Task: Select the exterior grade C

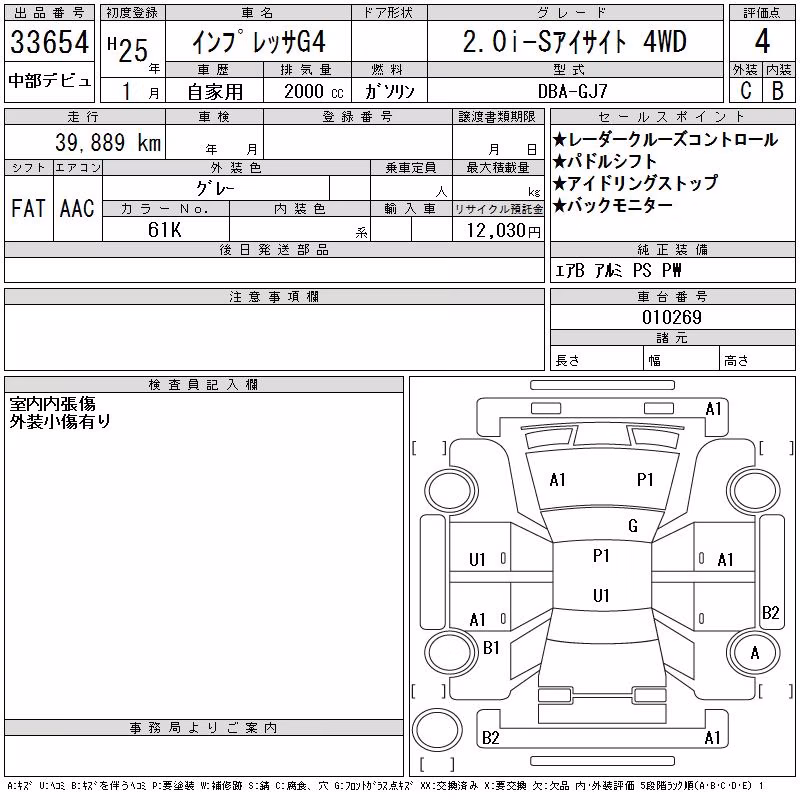Action: click(745, 90)
